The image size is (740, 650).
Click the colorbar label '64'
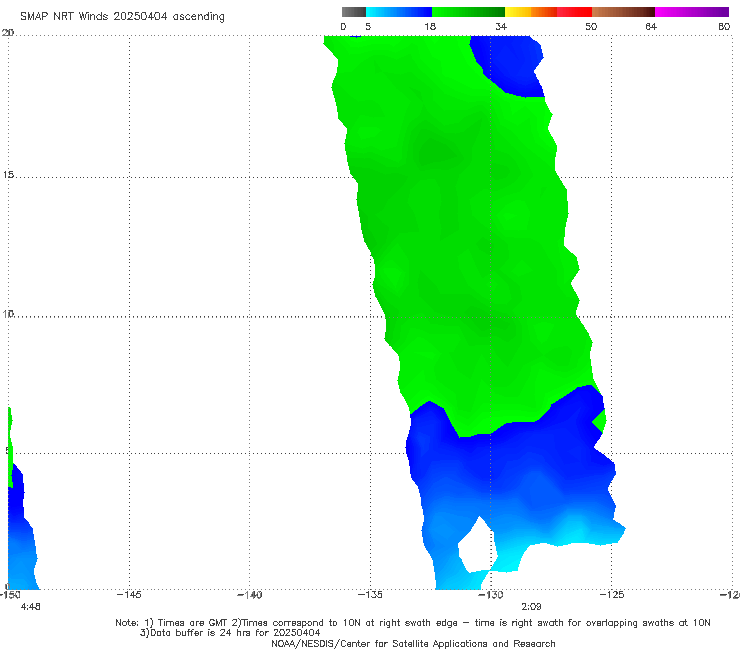[651, 27]
